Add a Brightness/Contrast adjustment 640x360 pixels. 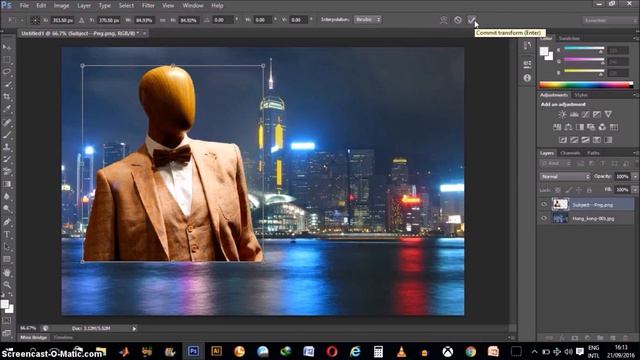point(562,114)
